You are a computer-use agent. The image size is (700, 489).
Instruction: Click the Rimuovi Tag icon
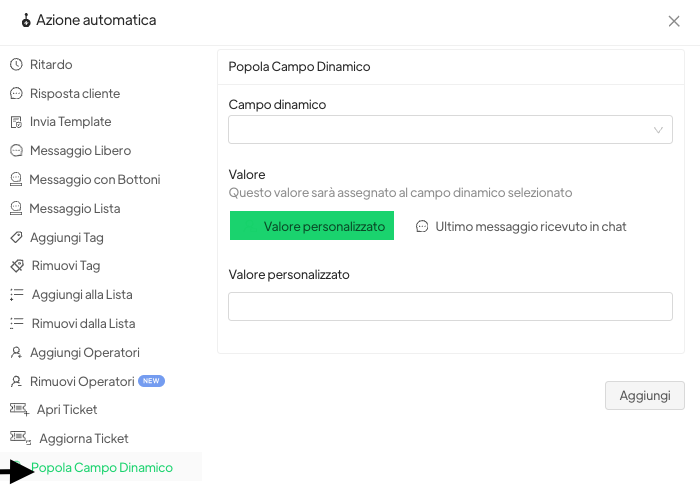pyautogui.click(x=16, y=266)
